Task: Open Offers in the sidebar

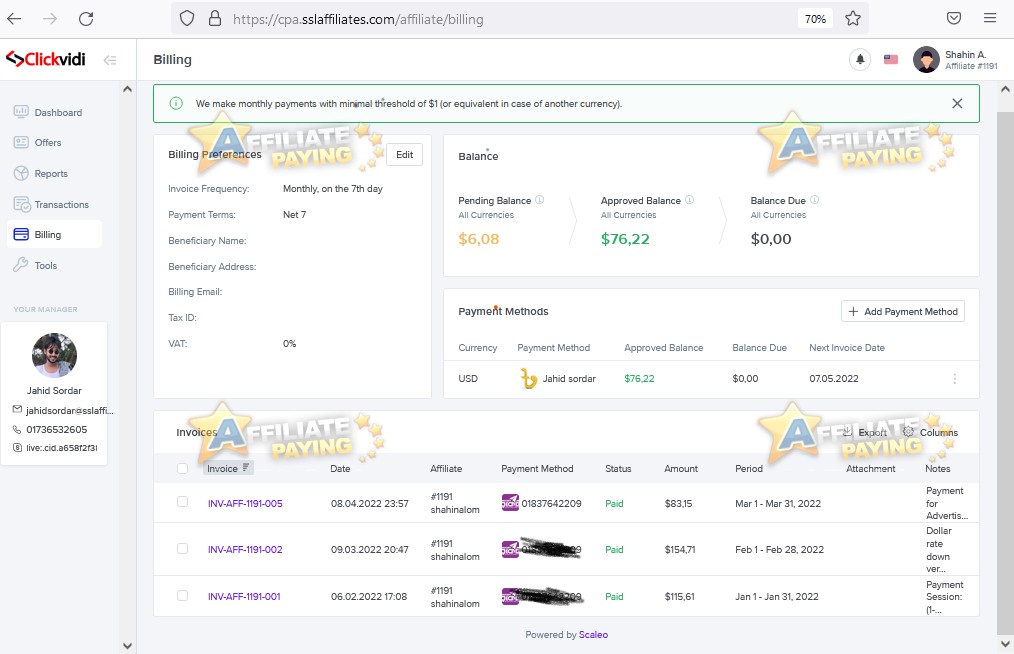Action: [x=55, y=142]
